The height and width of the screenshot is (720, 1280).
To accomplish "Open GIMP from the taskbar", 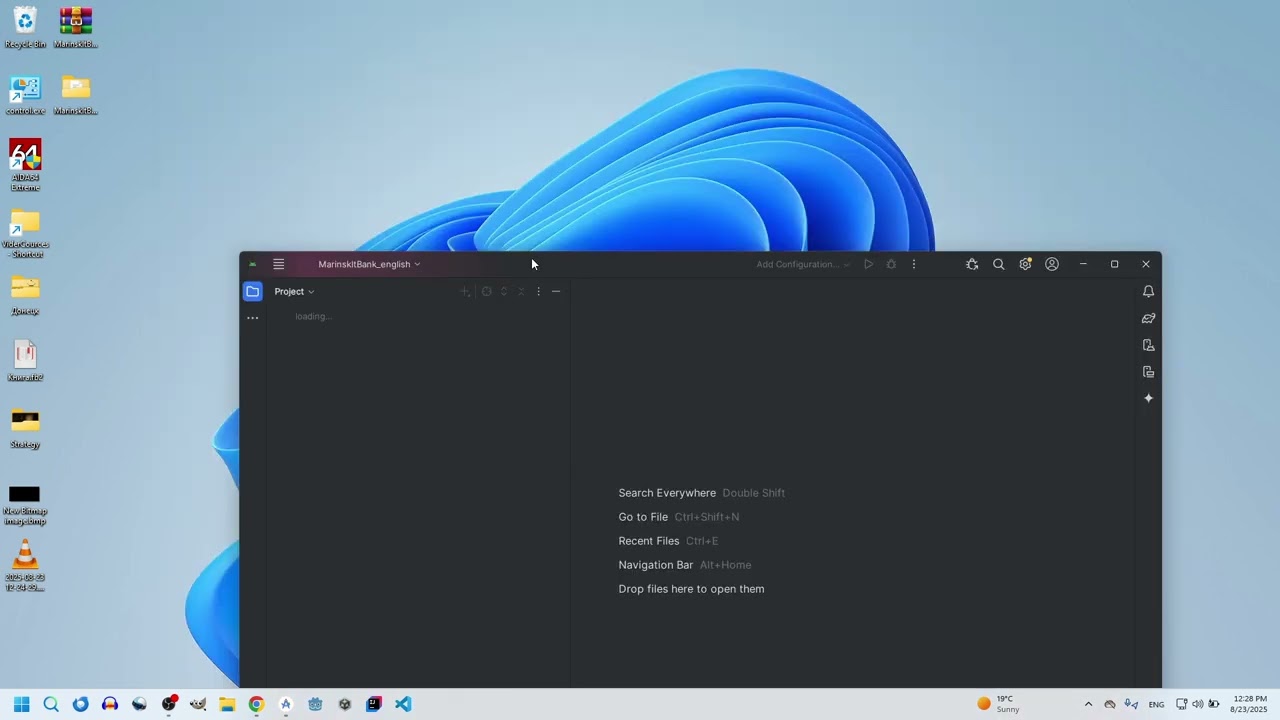I will coord(198,704).
